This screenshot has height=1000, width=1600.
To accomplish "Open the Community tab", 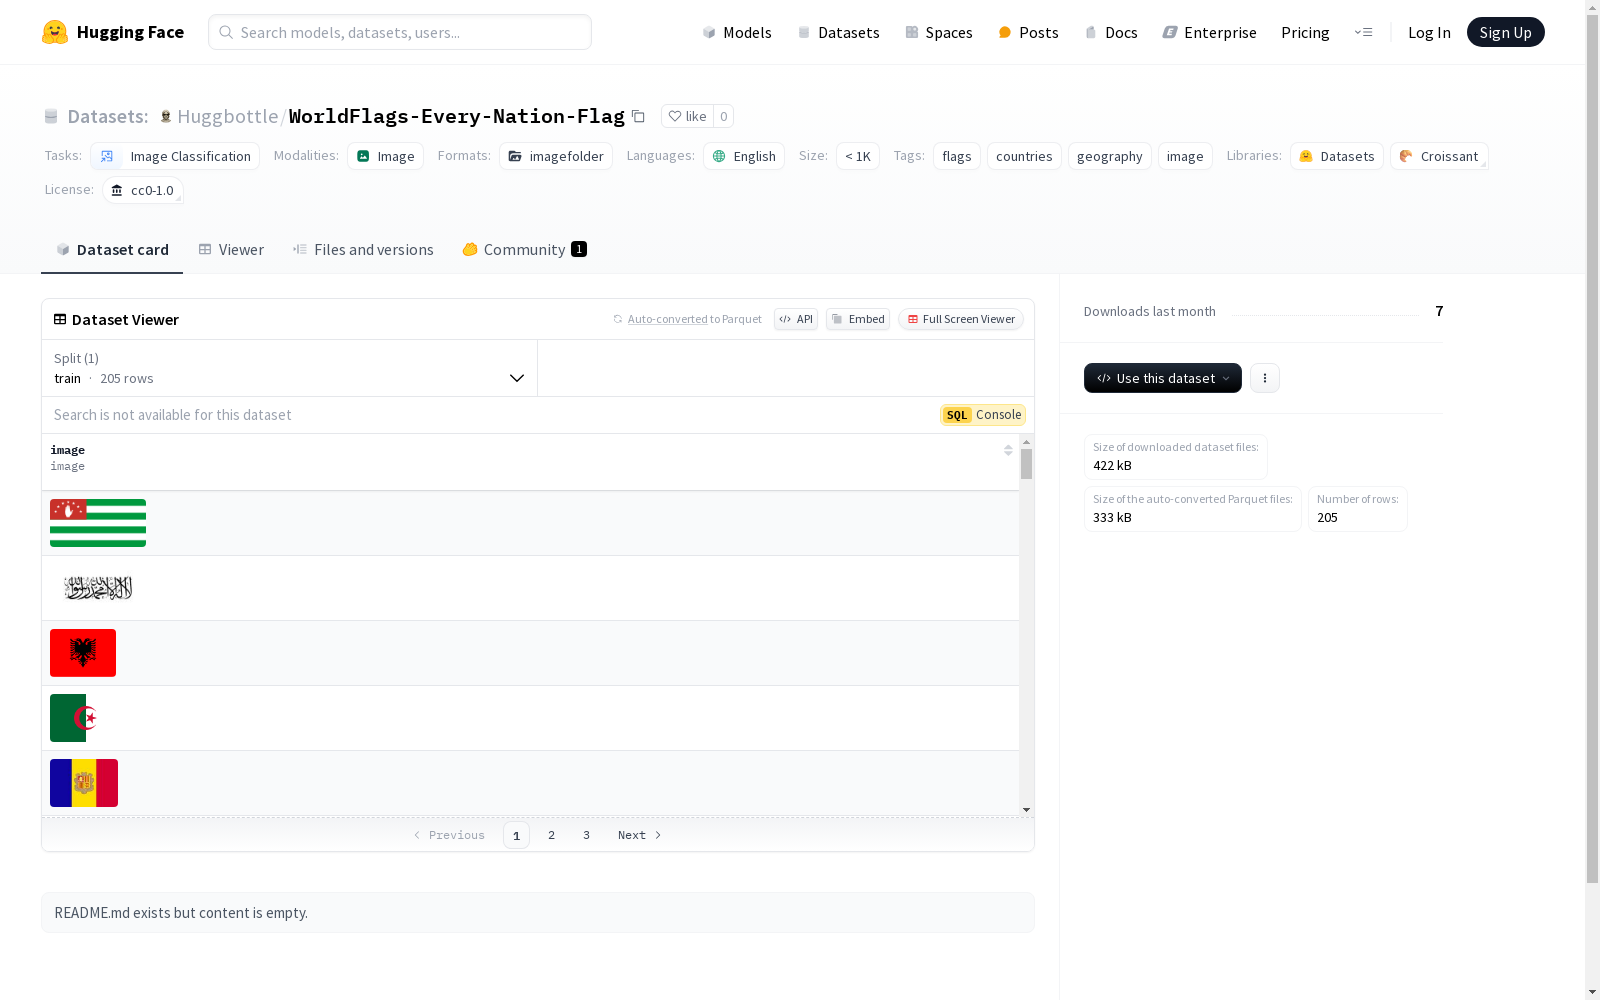I will point(524,250).
